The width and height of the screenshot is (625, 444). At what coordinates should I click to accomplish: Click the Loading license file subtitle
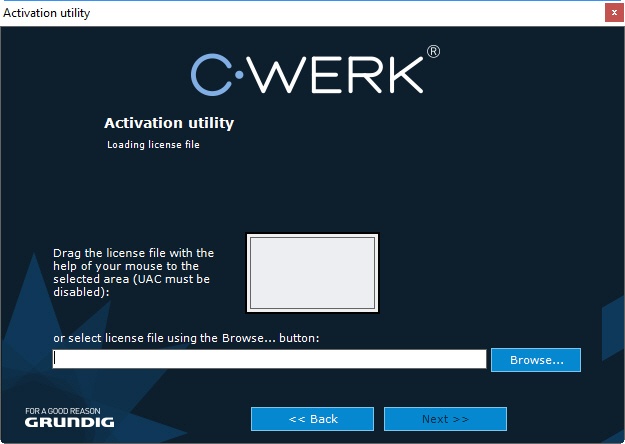(153, 145)
